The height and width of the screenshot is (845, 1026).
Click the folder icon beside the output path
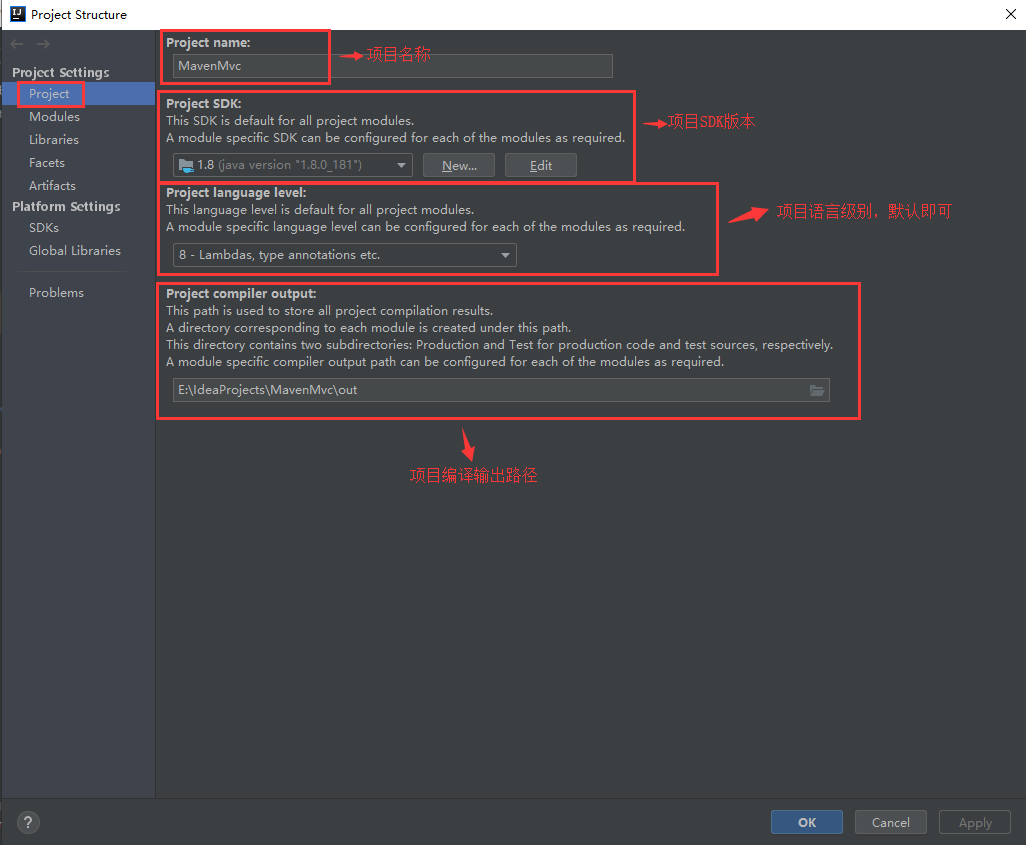(x=817, y=390)
